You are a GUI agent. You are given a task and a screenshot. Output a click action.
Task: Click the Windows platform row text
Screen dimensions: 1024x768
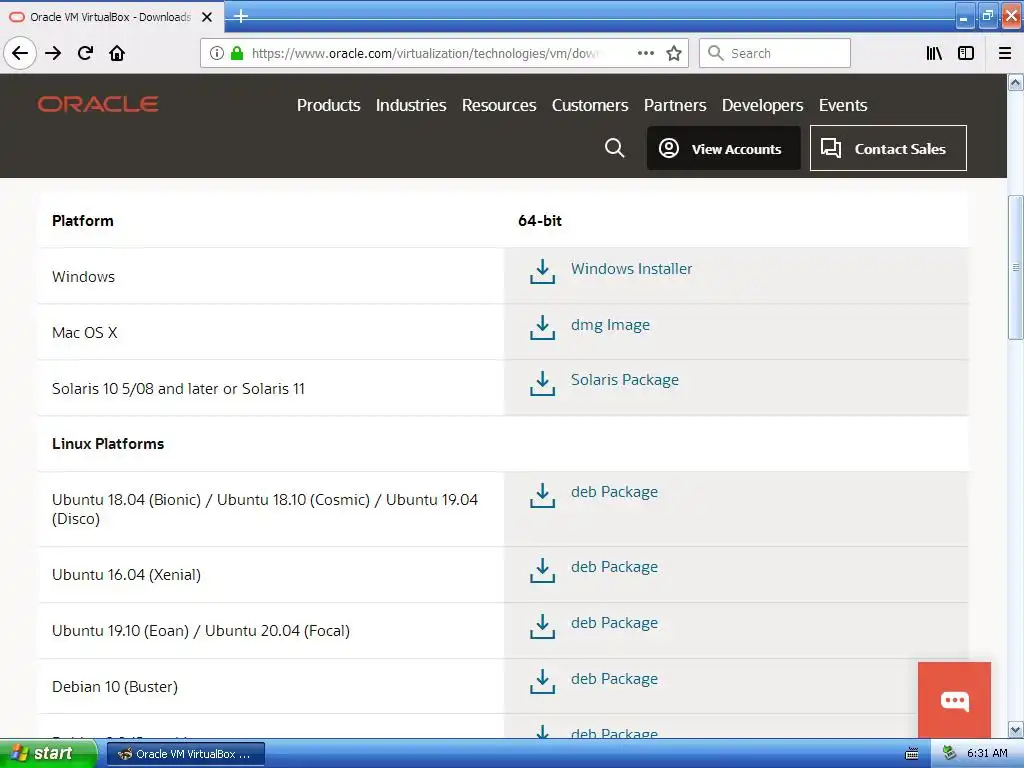pyautogui.click(x=84, y=276)
